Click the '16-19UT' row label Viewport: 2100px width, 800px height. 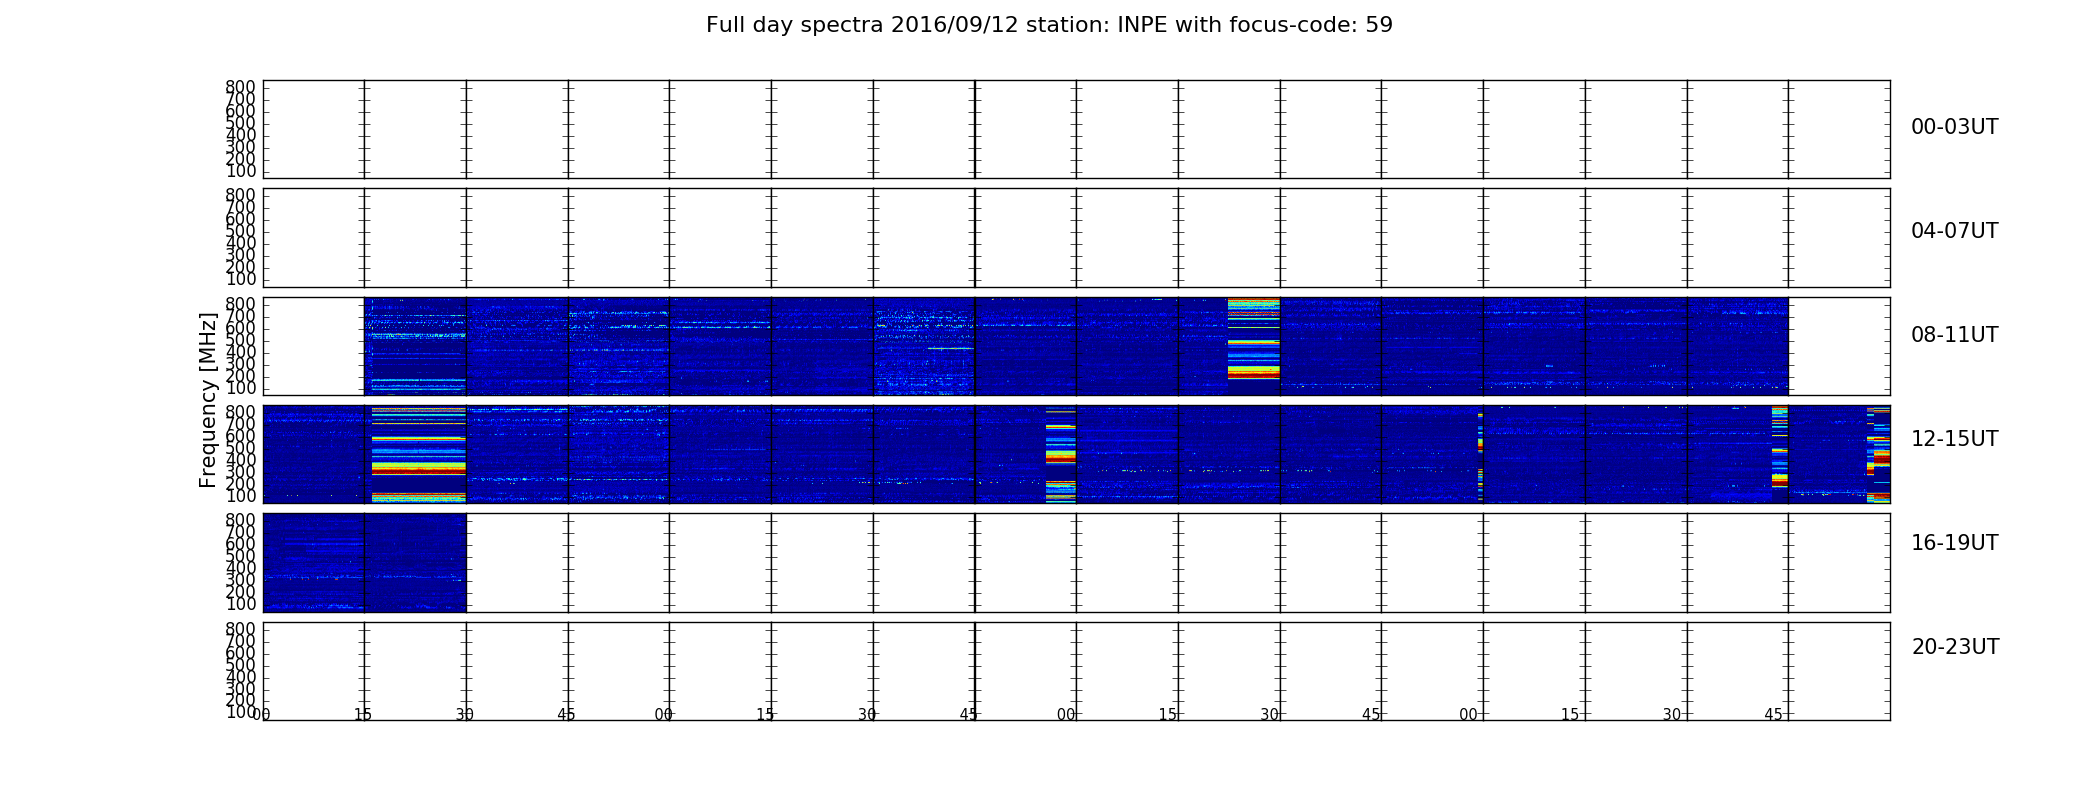coord(1954,543)
